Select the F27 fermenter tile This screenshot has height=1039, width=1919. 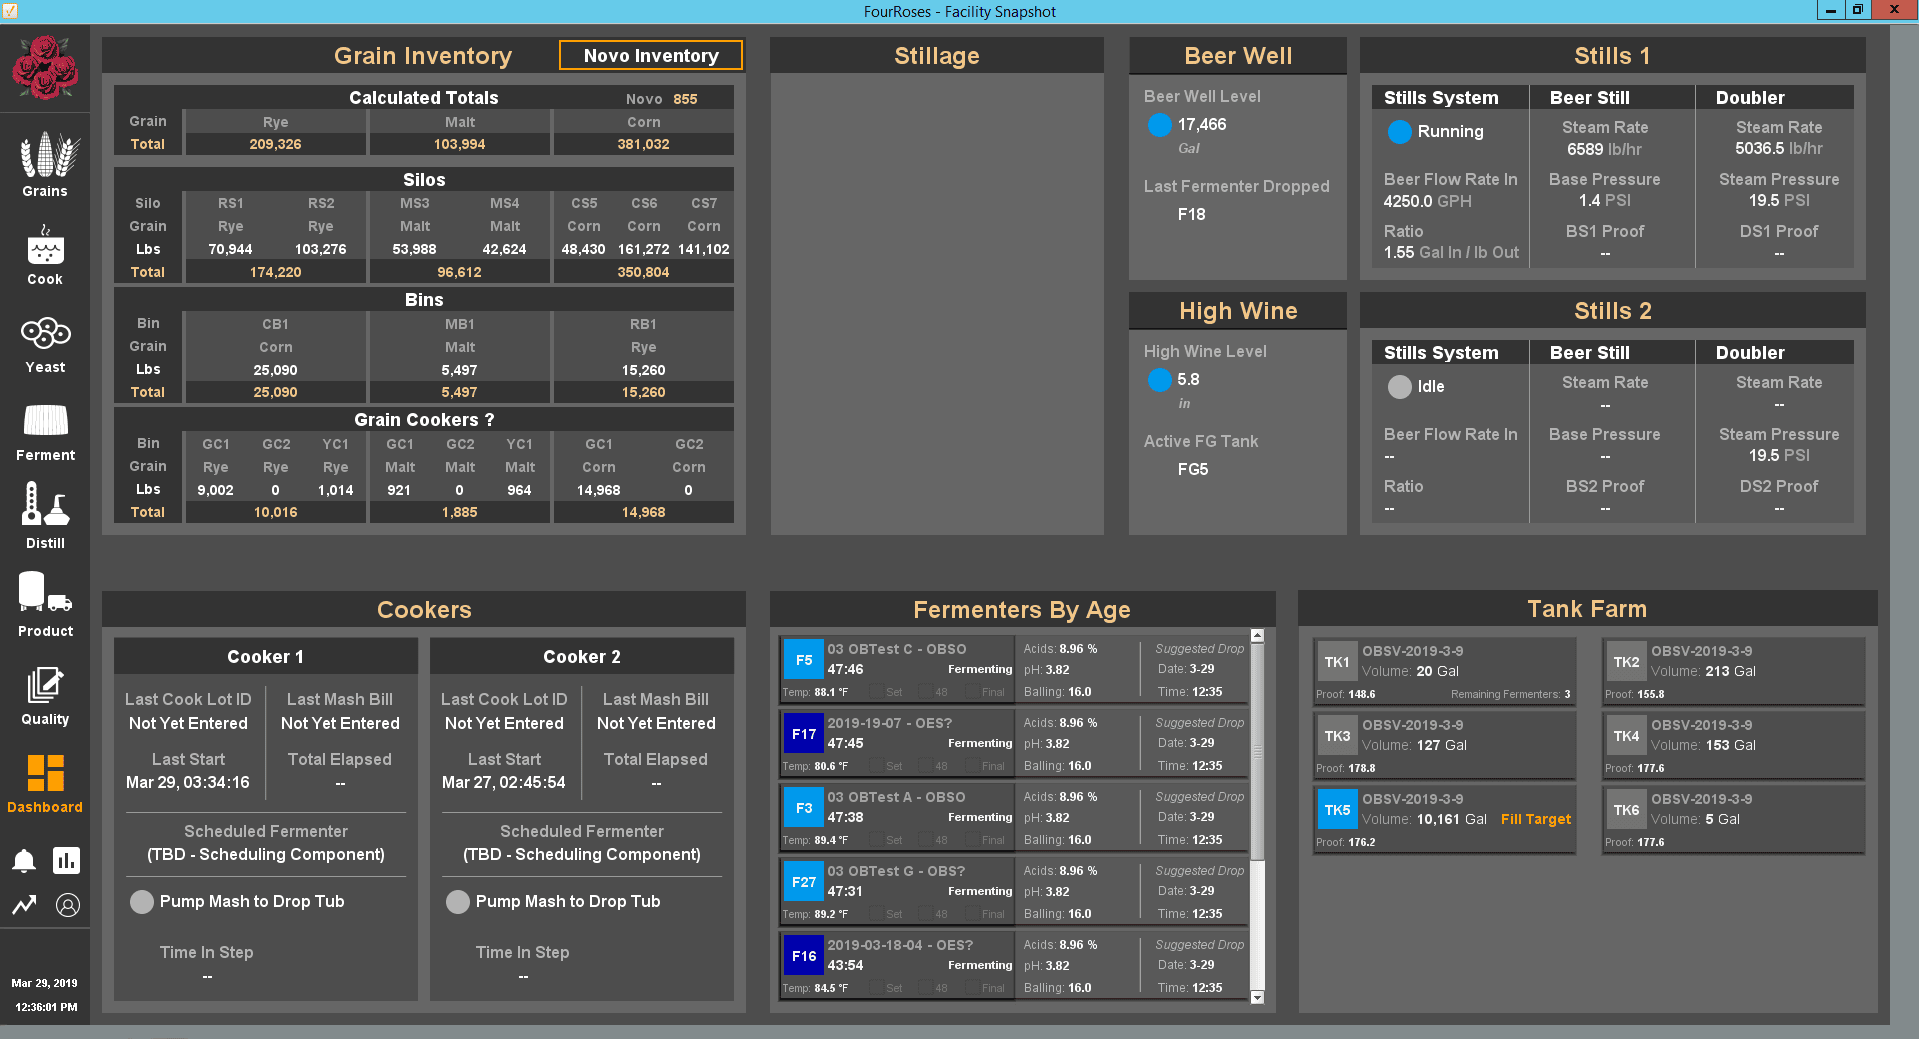click(804, 882)
